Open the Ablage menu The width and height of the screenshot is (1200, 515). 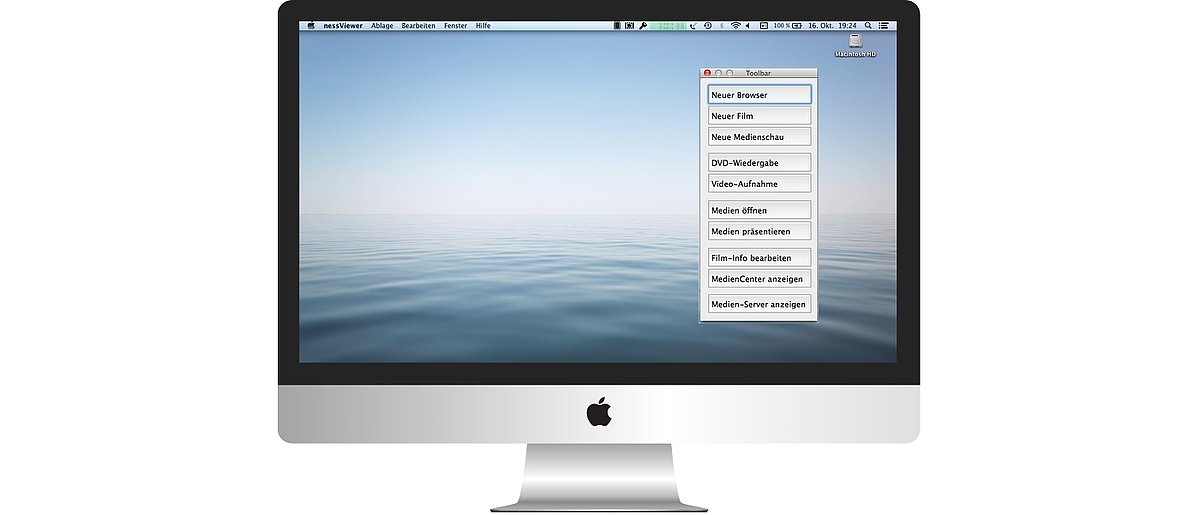click(x=382, y=25)
